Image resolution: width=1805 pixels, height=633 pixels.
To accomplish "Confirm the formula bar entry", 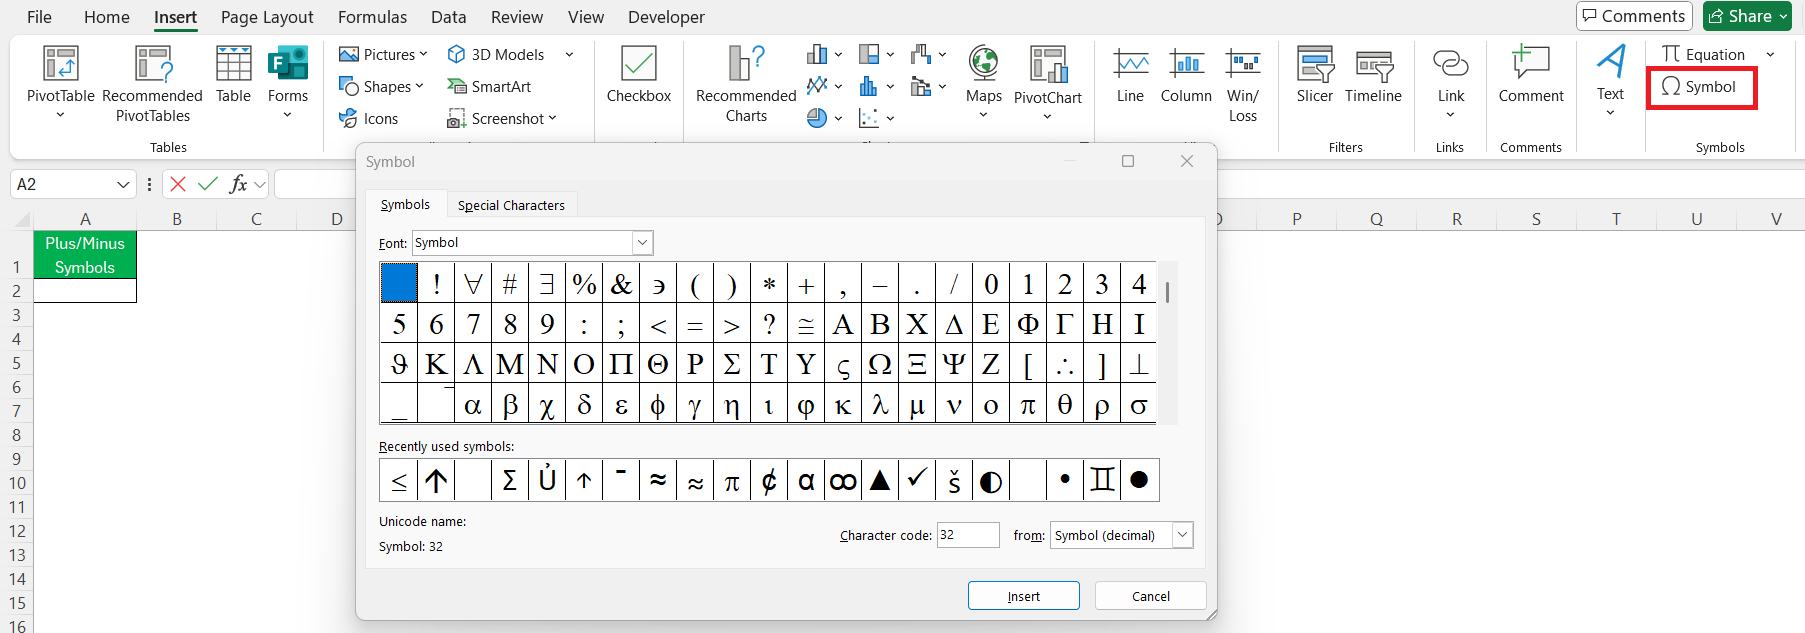I will click(x=208, y=184).
